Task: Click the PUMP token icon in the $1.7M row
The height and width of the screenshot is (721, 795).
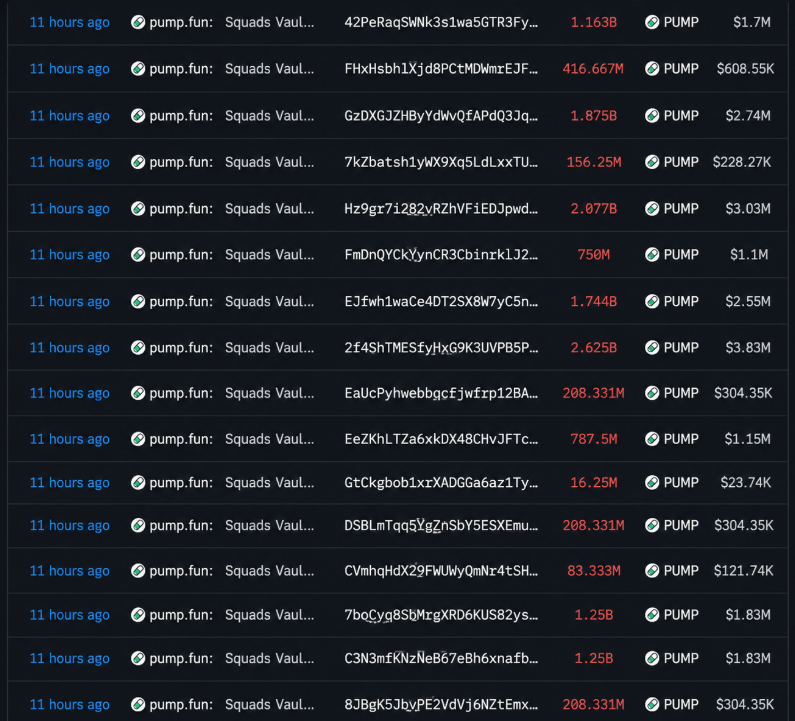Action: (652, 22)
